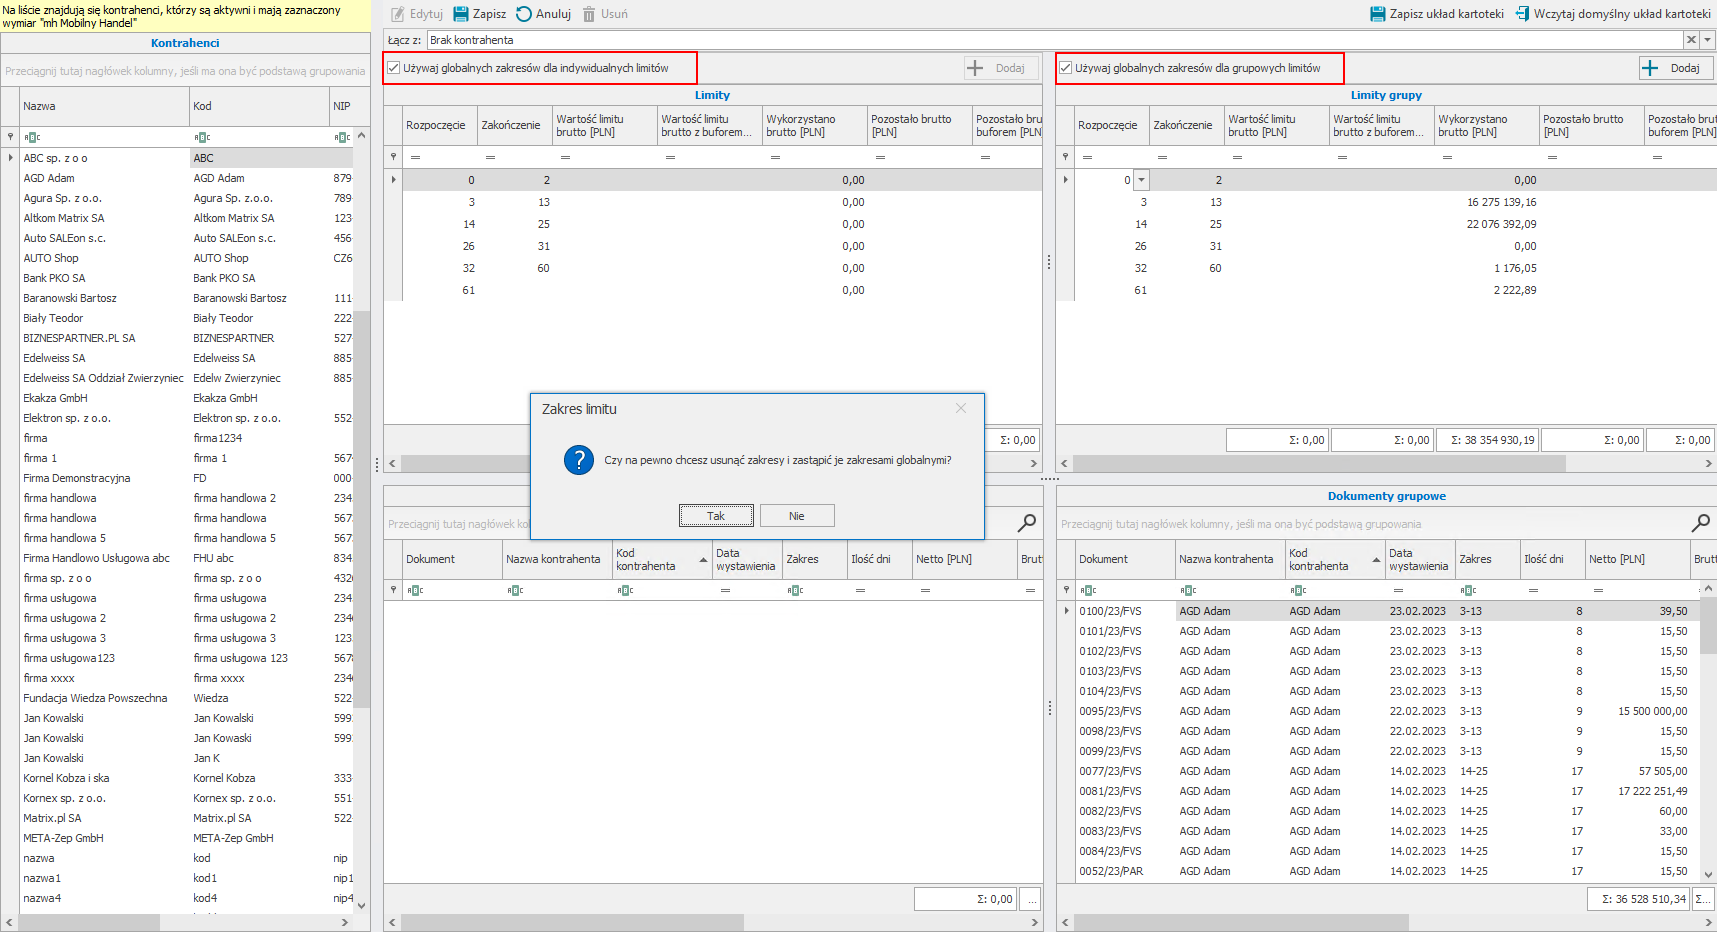Image resolution: width=1717 pixels, height=932 pixels.
Task: Click filter icon in Dokumenty grupowe filter row
Action: click(x=1066, y=590)
